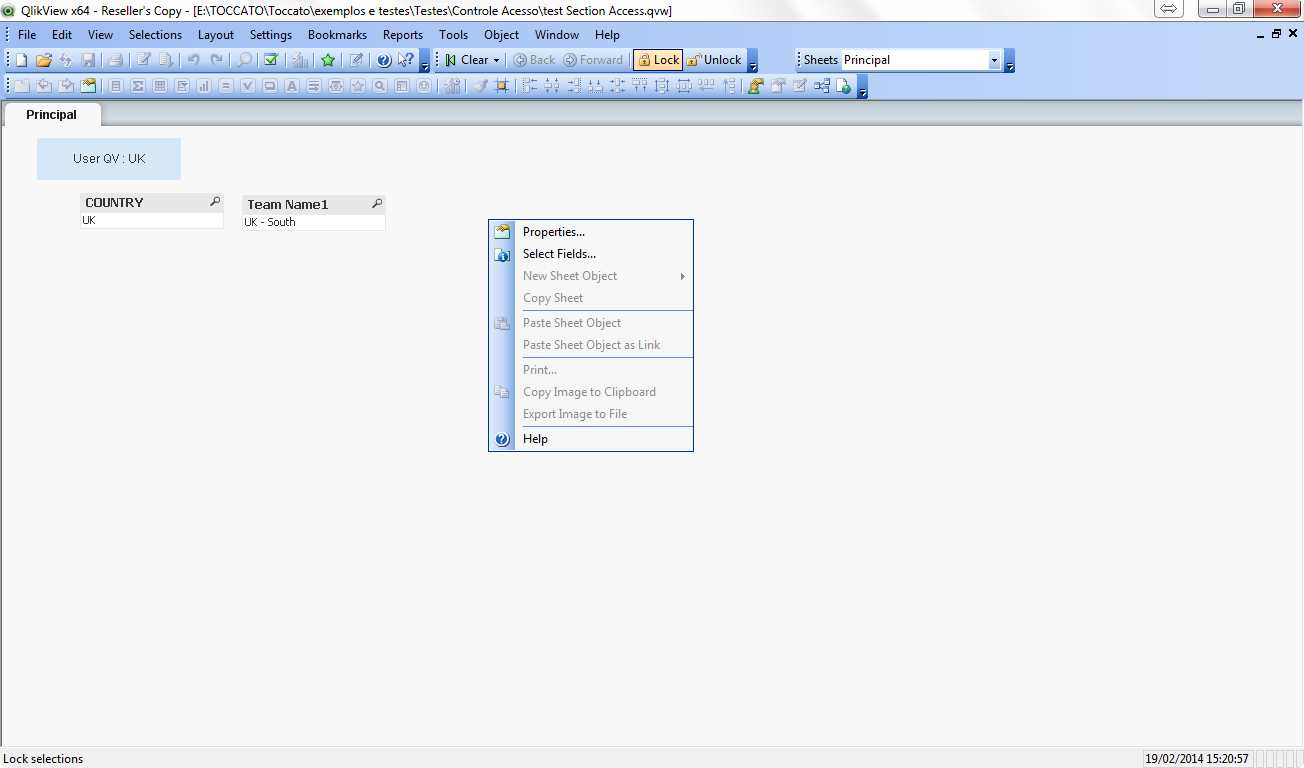Click the User QV : UK text object

pyautogui.click(x=109, y=159)
